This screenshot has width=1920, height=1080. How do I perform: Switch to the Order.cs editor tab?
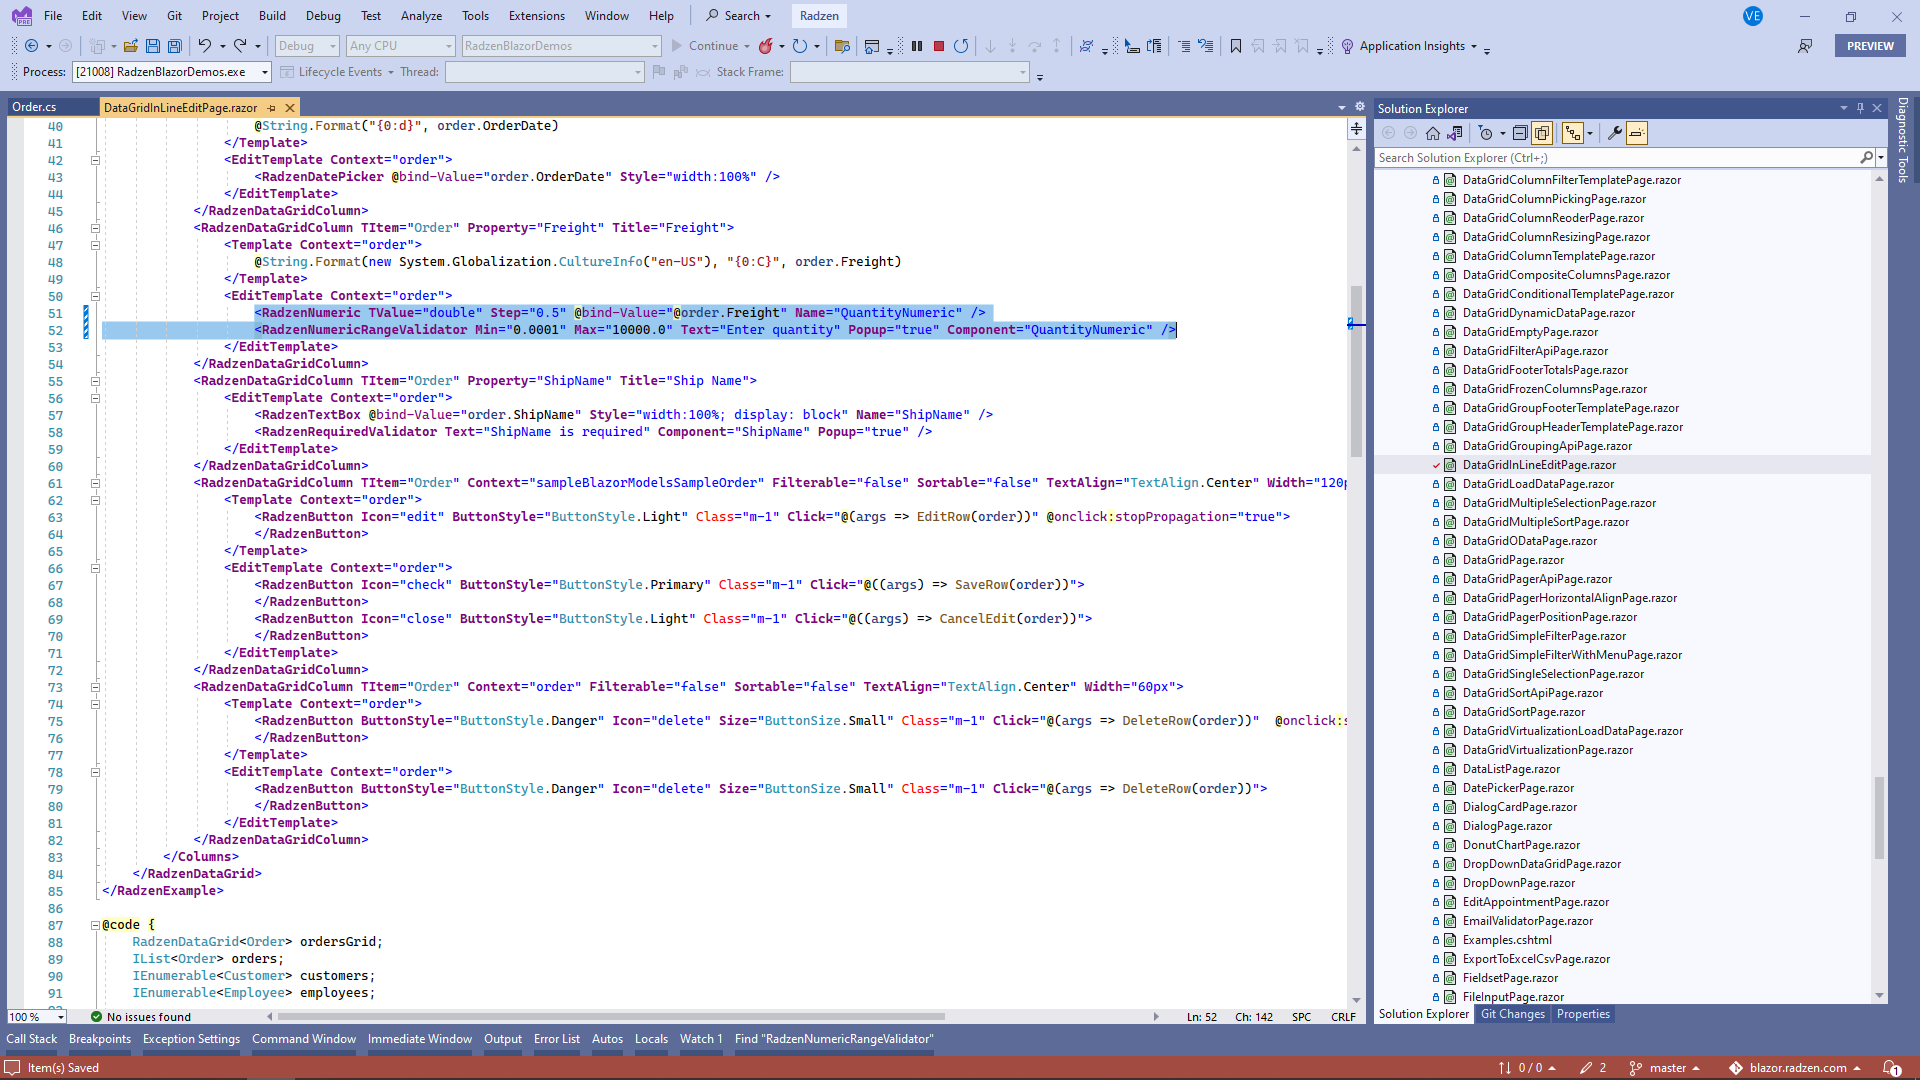pos(35,108)
